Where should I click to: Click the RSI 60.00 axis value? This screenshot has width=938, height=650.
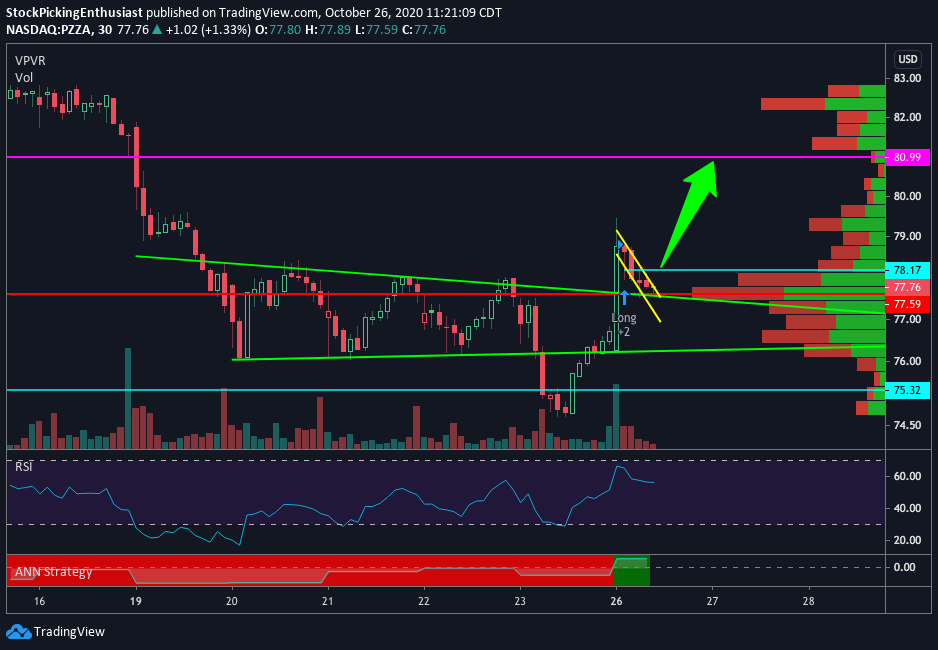tap(907, 476)
